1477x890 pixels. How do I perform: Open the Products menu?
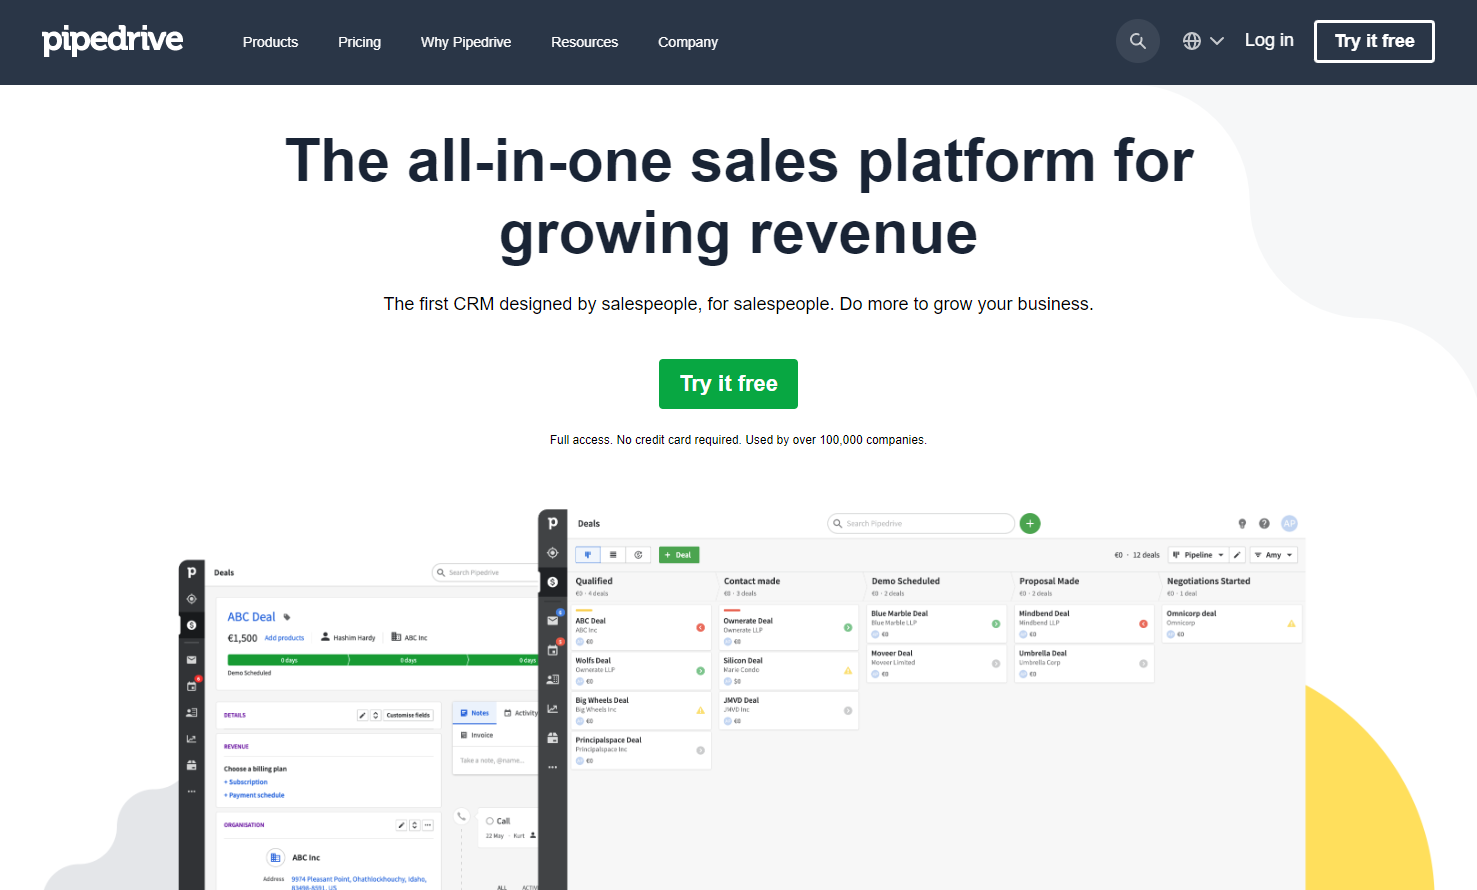pyautogui.click(x=270, y=42)
